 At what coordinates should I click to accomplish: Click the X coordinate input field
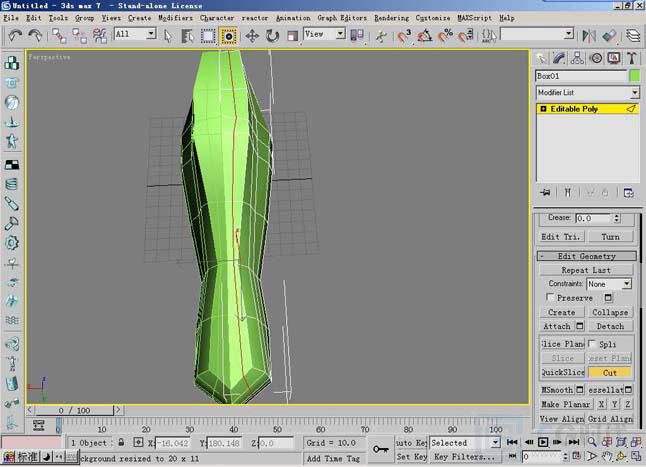pyautogui.click(x=173, y=443)
